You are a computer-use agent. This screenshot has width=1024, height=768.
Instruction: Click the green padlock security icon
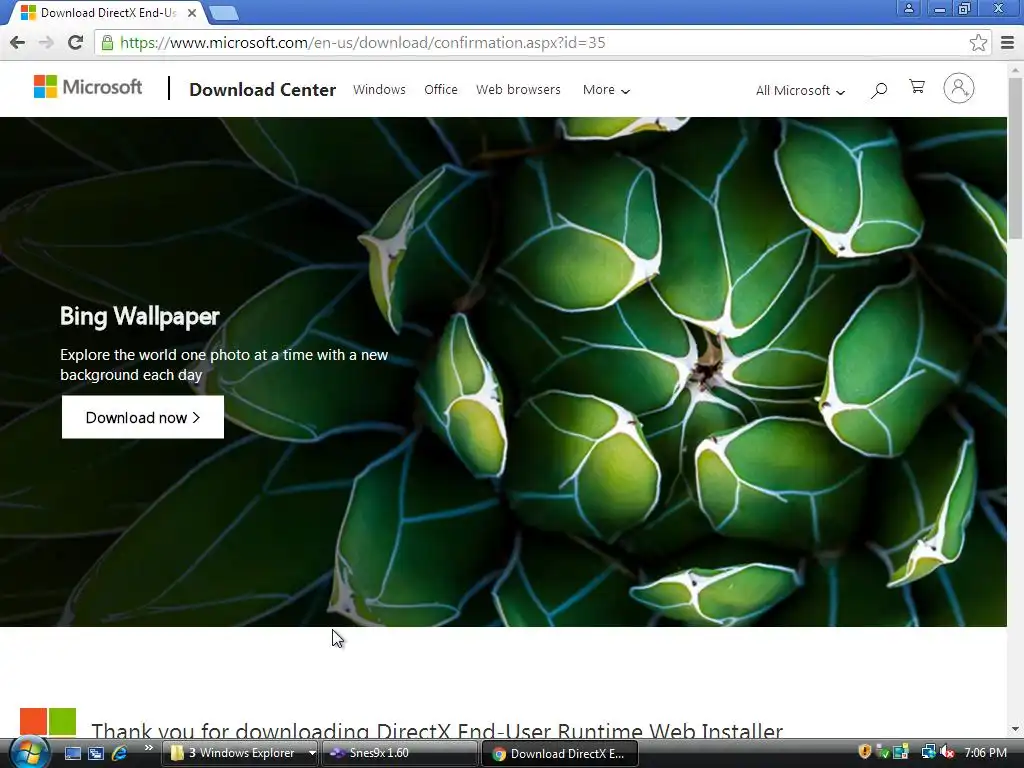pos(107,42)
